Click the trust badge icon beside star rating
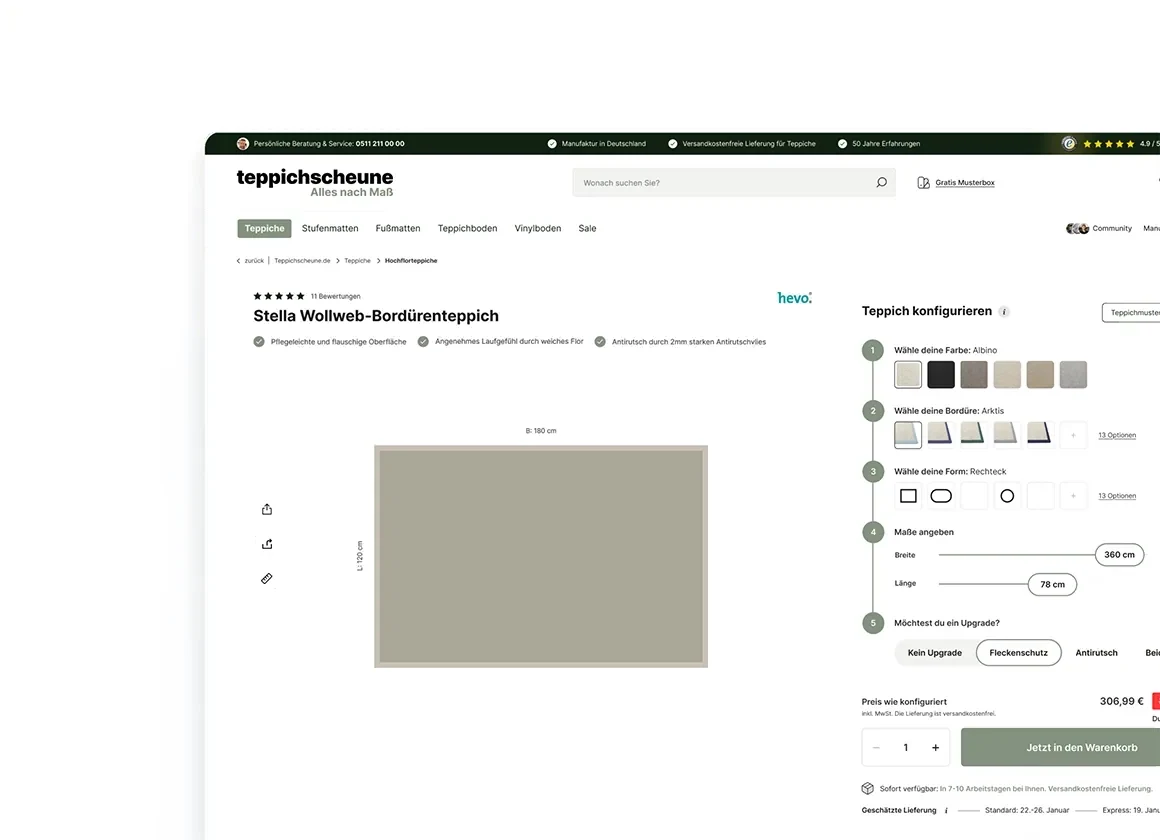The height and width of the screenshot is (840, 1160). tap(1068, 144)
